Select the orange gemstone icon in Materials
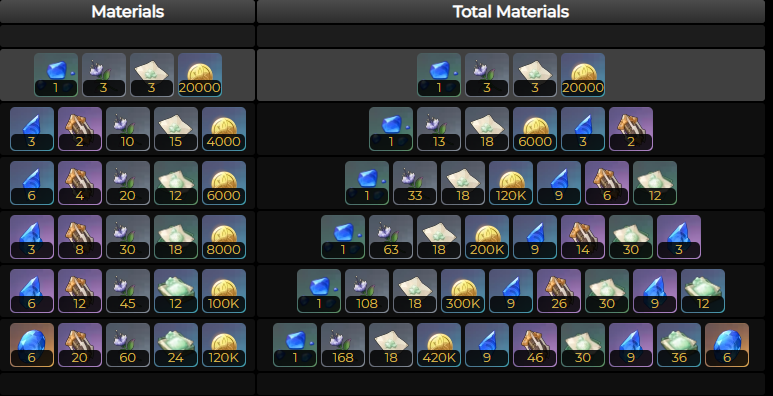This screenshot has height=396, width=773. 32,345
